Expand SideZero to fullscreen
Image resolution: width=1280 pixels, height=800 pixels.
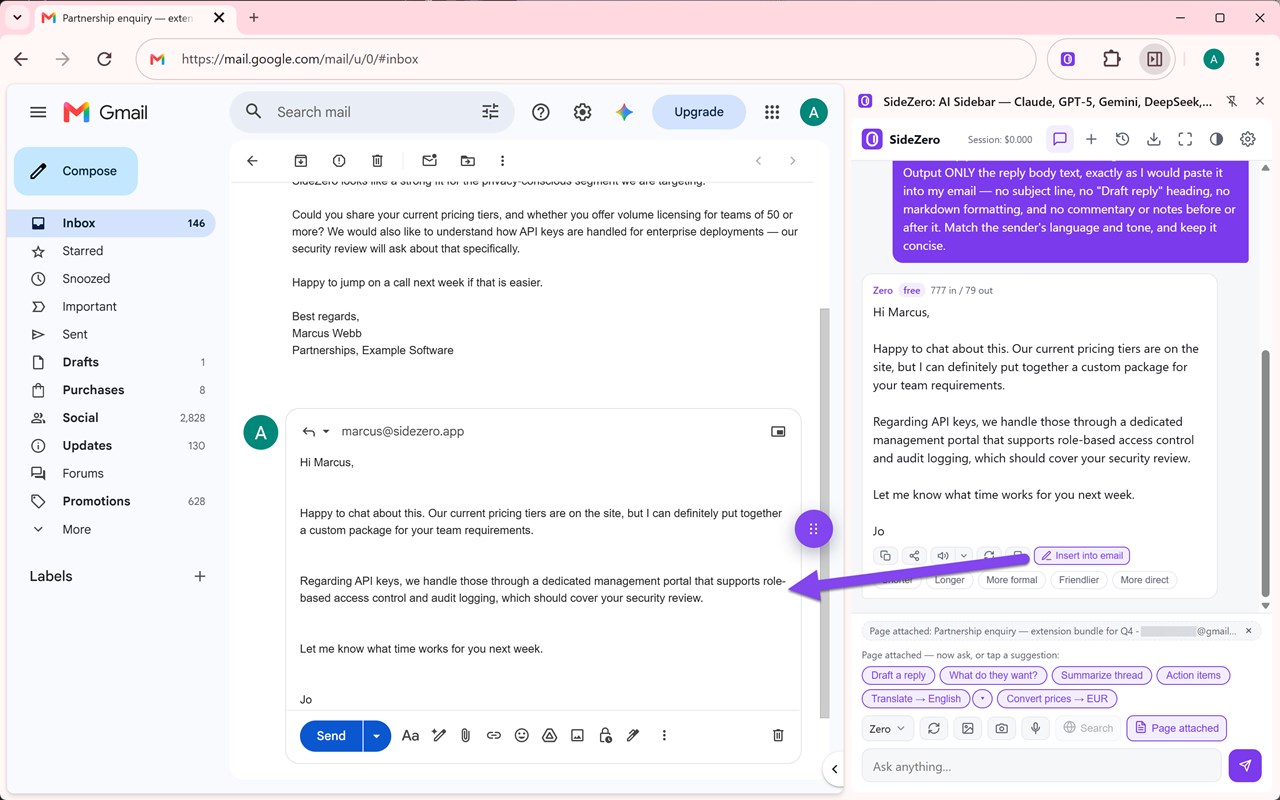pos(1185,139)
